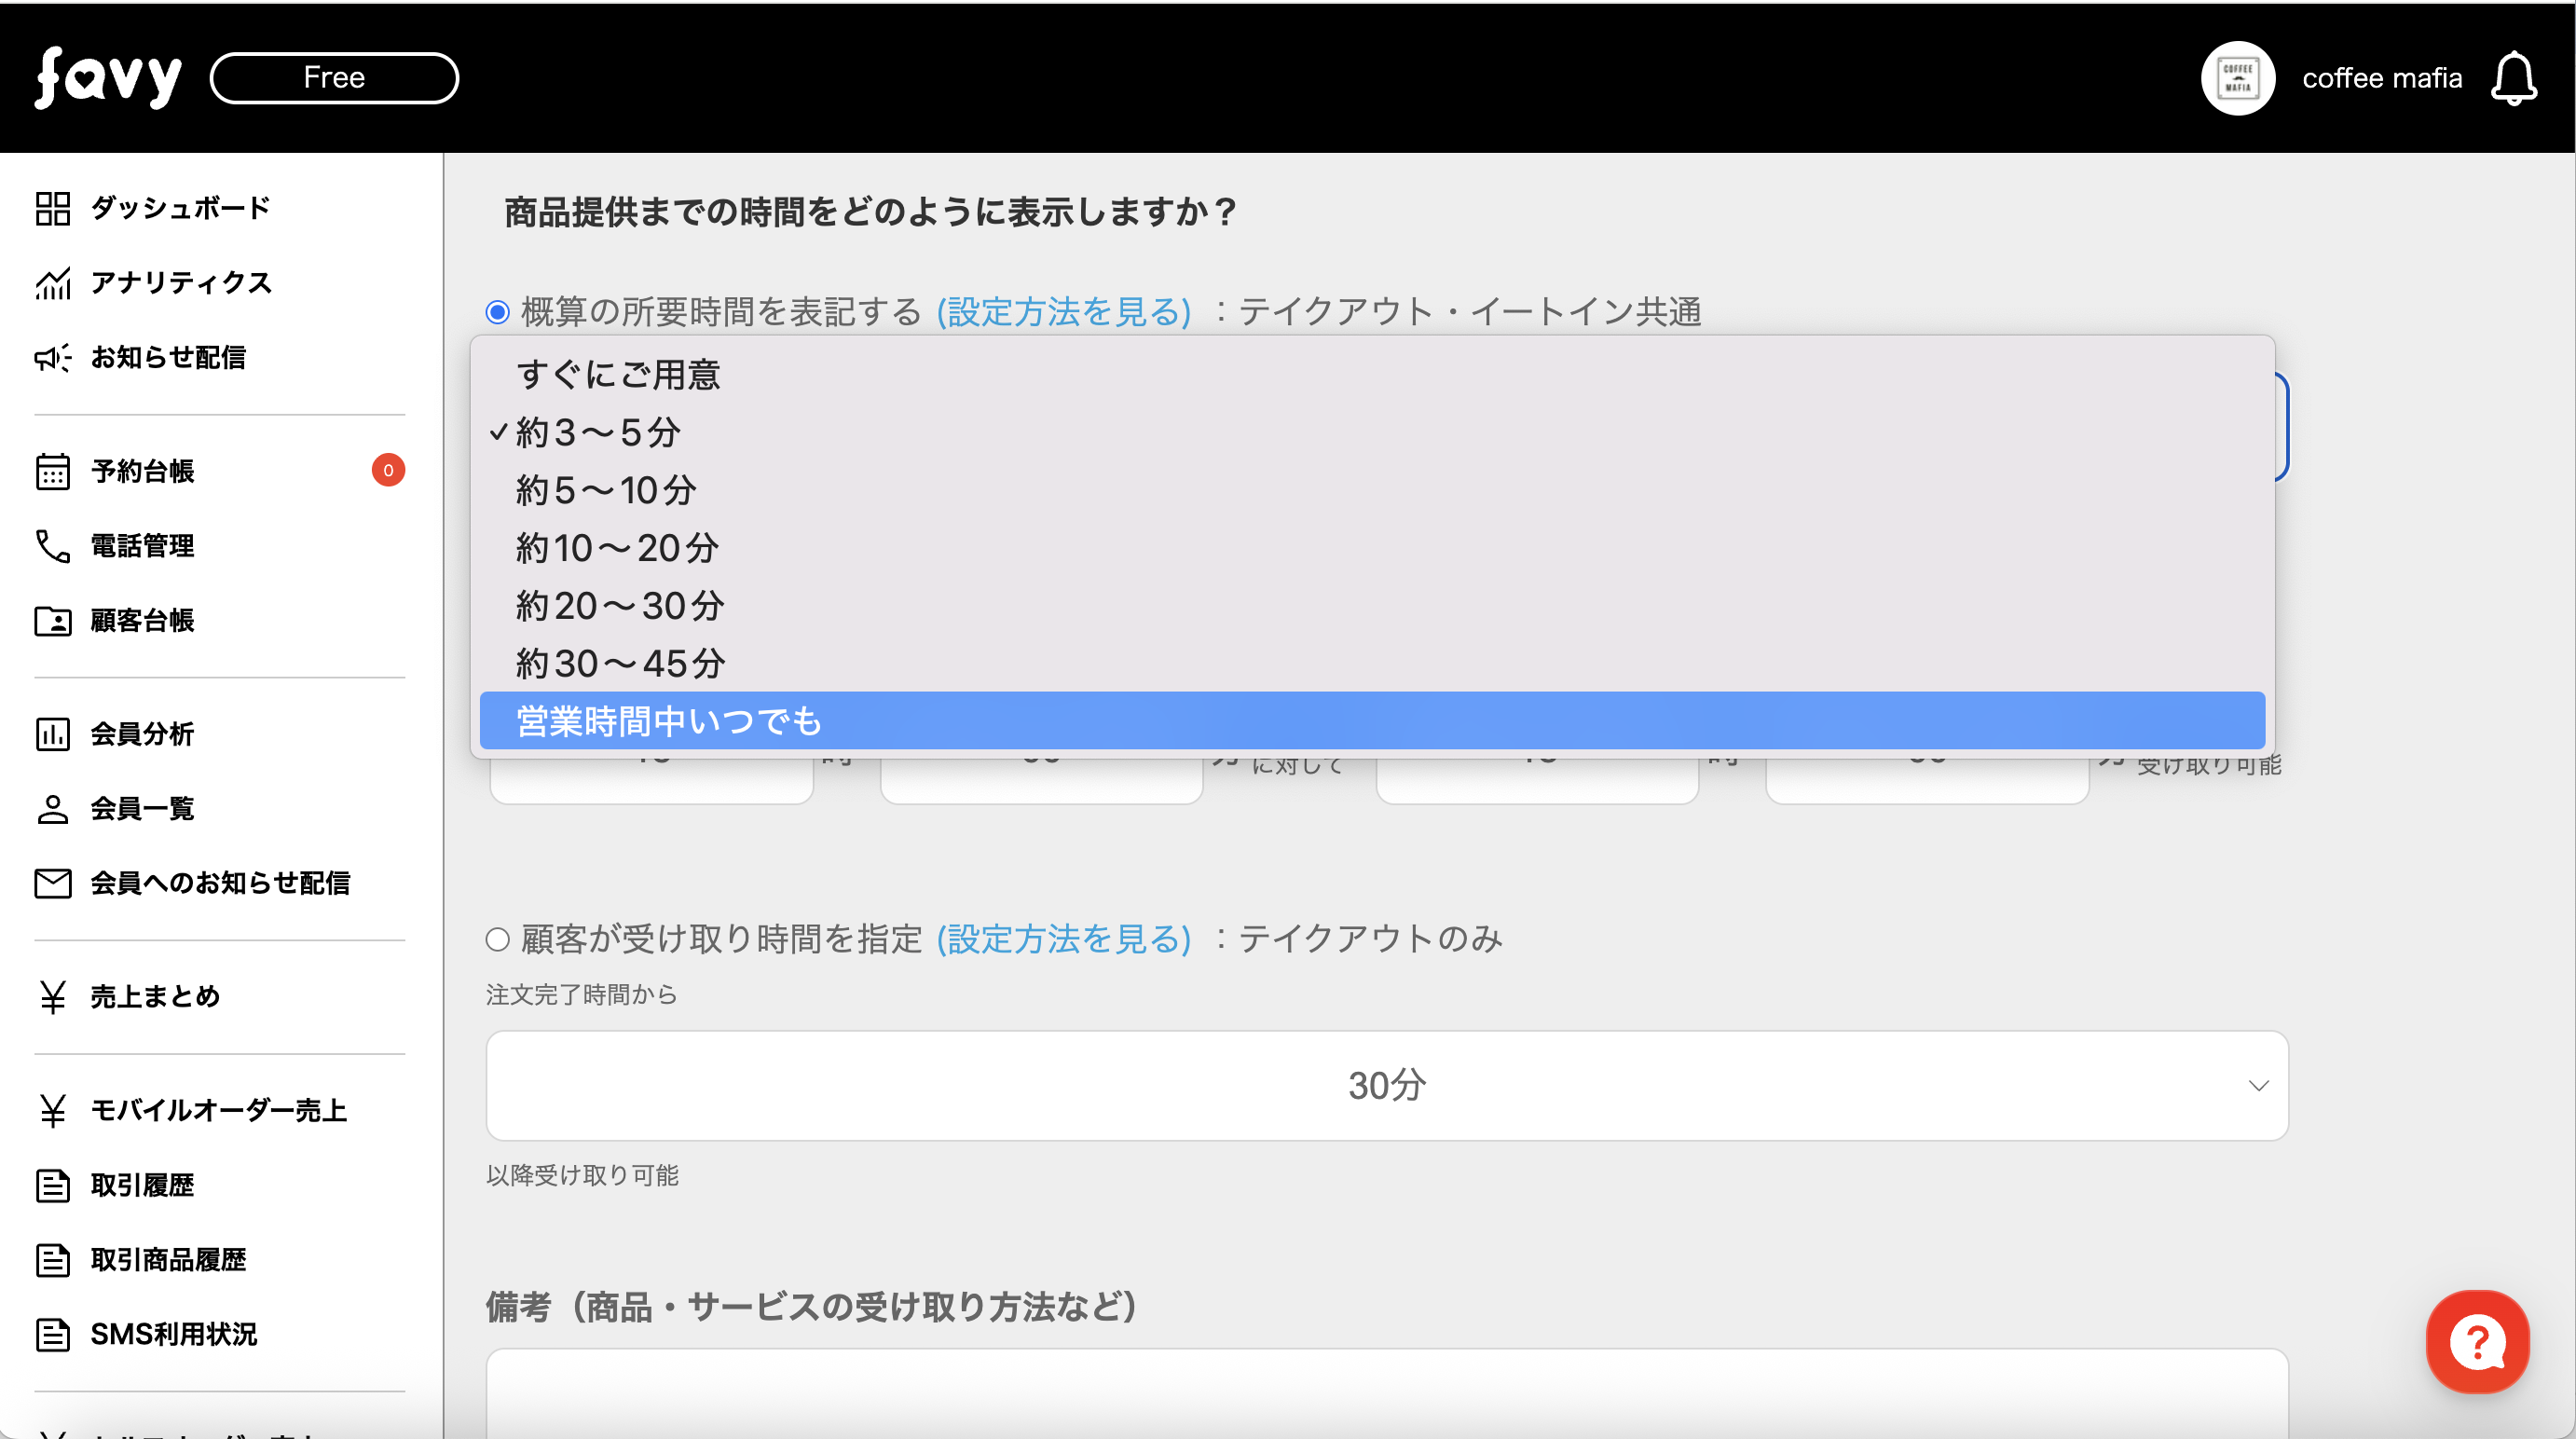Open 設定方法を見る link for 顧客が受け取り時間を指定
This screenshot has width=2576, height=1439.
point(1063,939)
